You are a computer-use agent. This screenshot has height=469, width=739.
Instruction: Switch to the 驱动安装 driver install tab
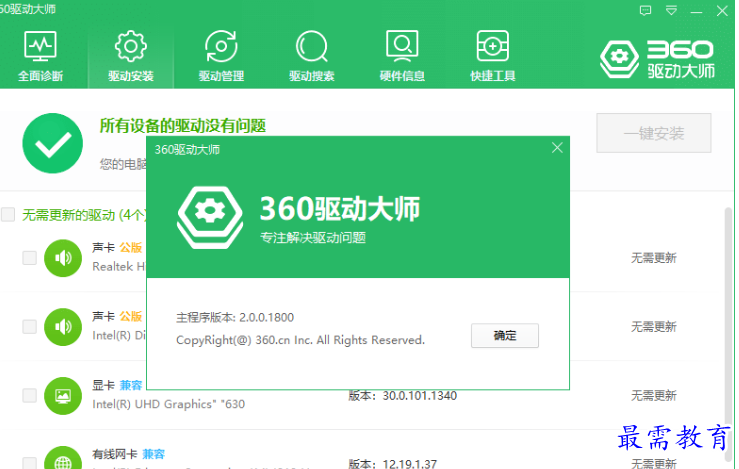(131, 57)
